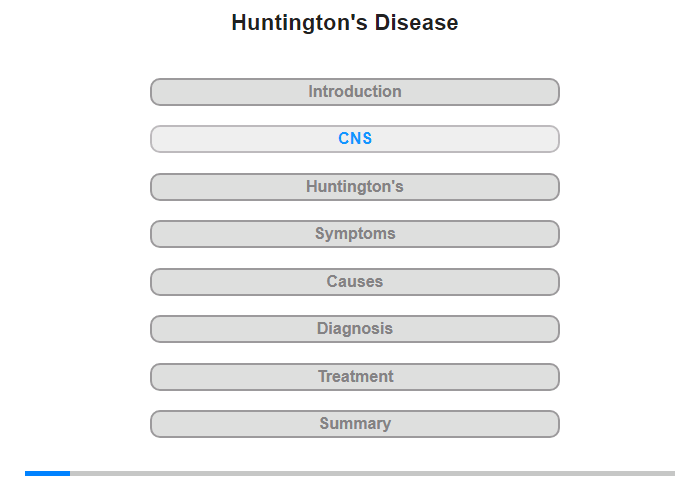View the Summary section

coord(354,424)
